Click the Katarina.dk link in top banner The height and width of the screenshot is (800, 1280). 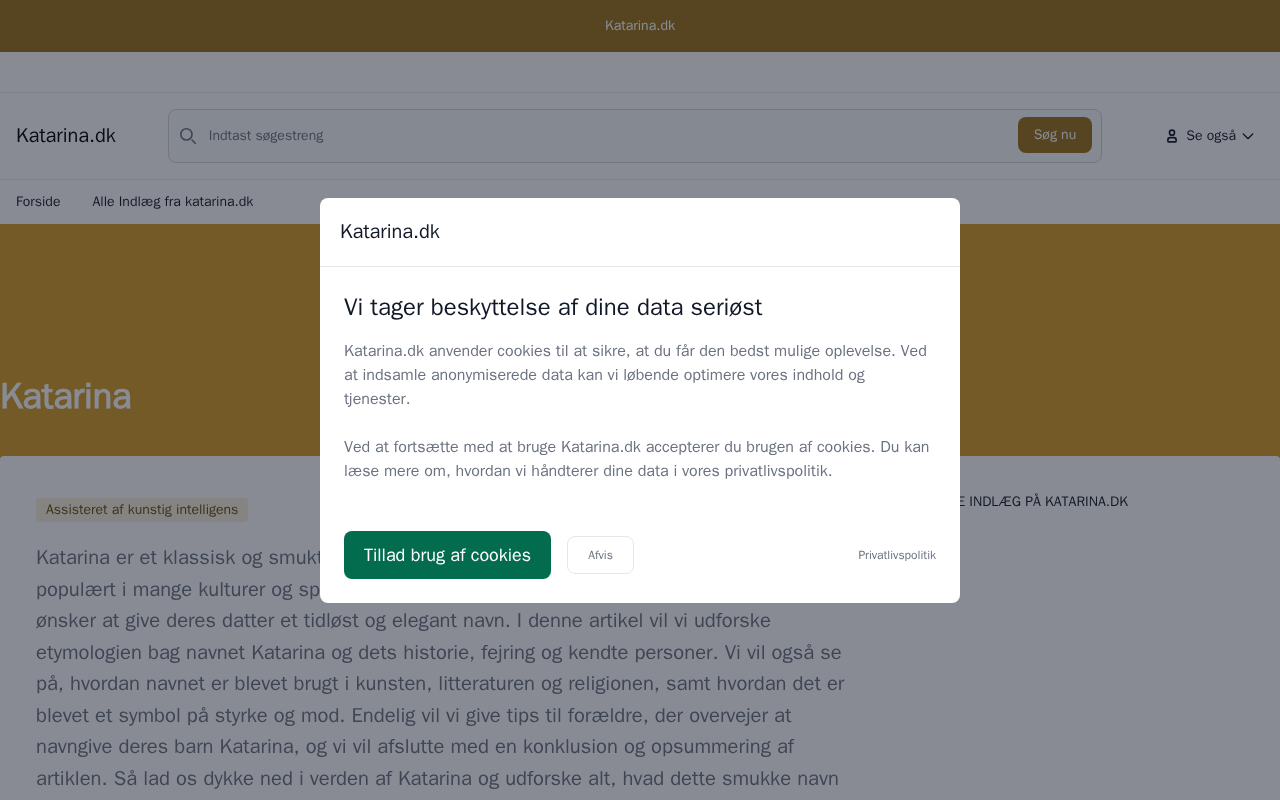coord(640,26)
